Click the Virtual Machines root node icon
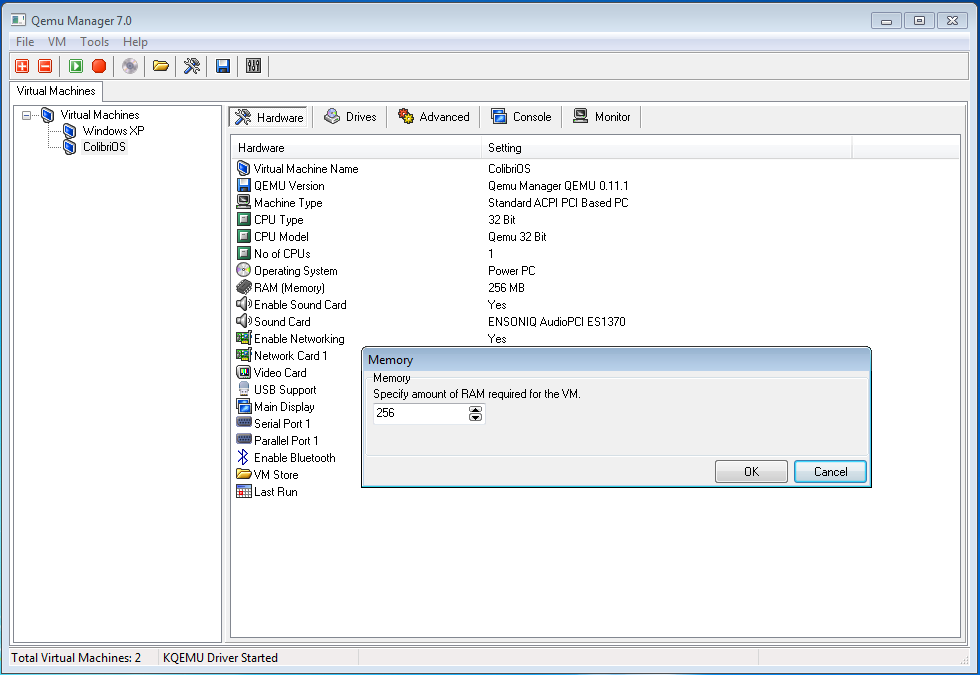The image size is (980, 675). (x=48, y=114)
